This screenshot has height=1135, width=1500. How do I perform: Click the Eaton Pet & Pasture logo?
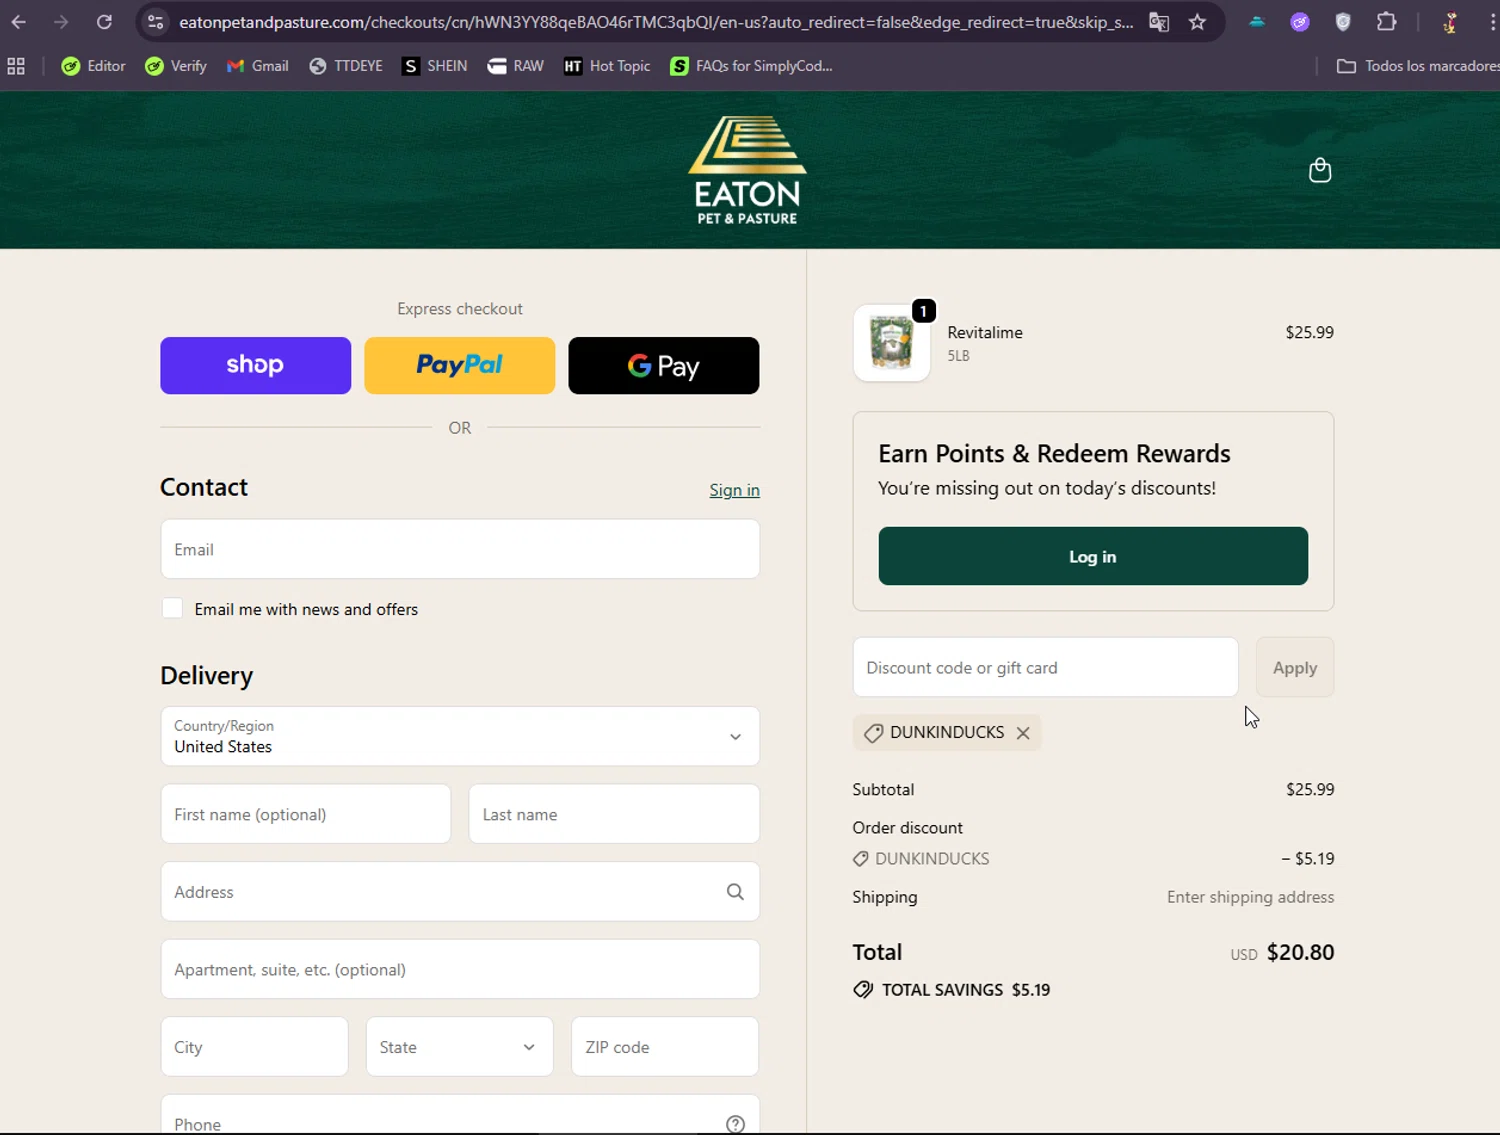coord(747,170)
